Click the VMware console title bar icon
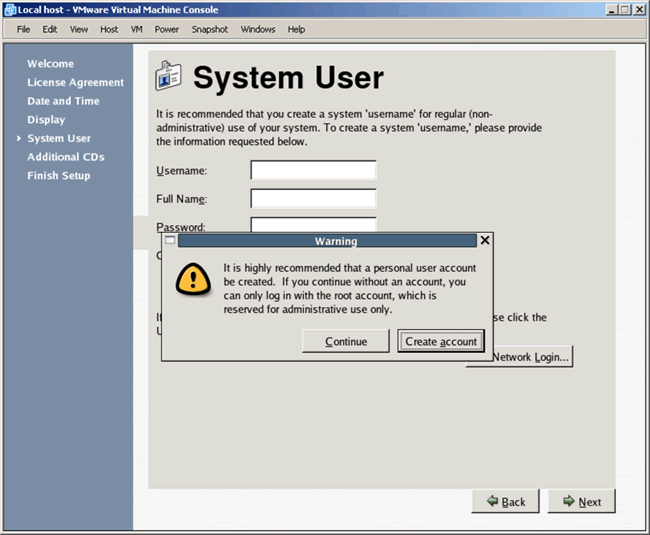The image size is (650, 535). click(x=9, y=9)
